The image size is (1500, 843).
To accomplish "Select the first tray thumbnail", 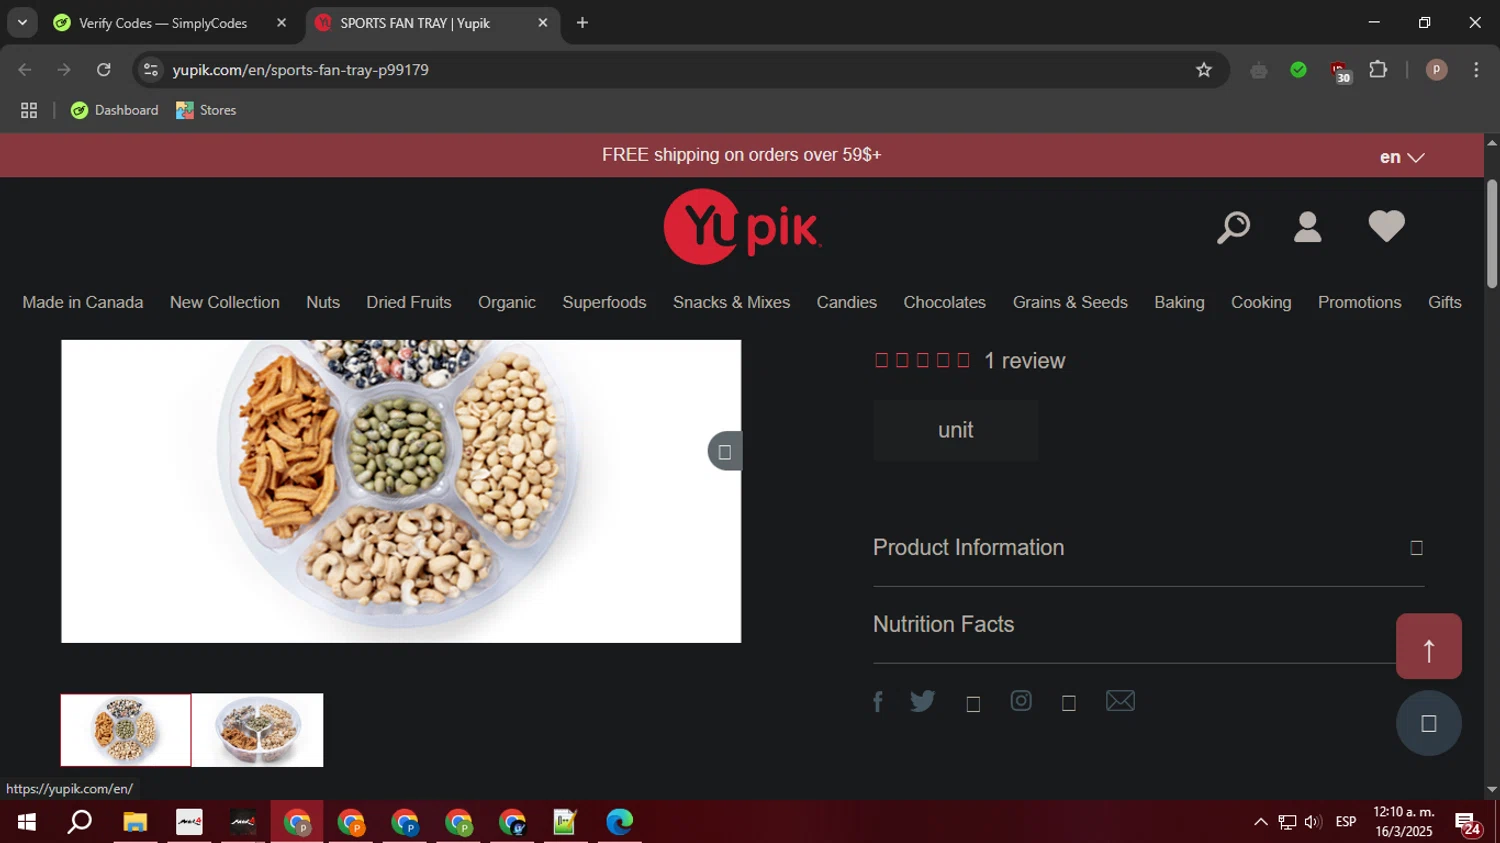I will pos(126,730).
